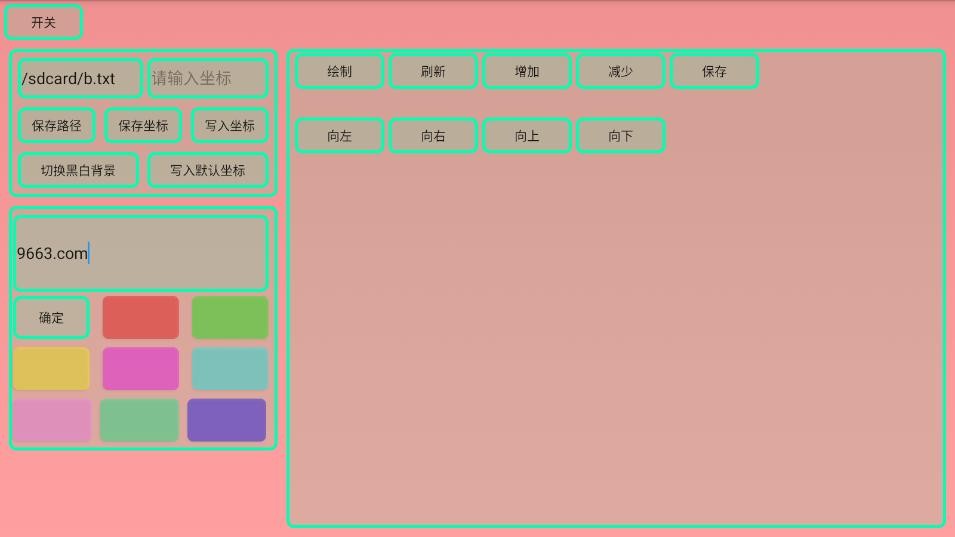Move down with the 向下 button
This screenshot has width=955, height=537.
[x=620, y=136]
